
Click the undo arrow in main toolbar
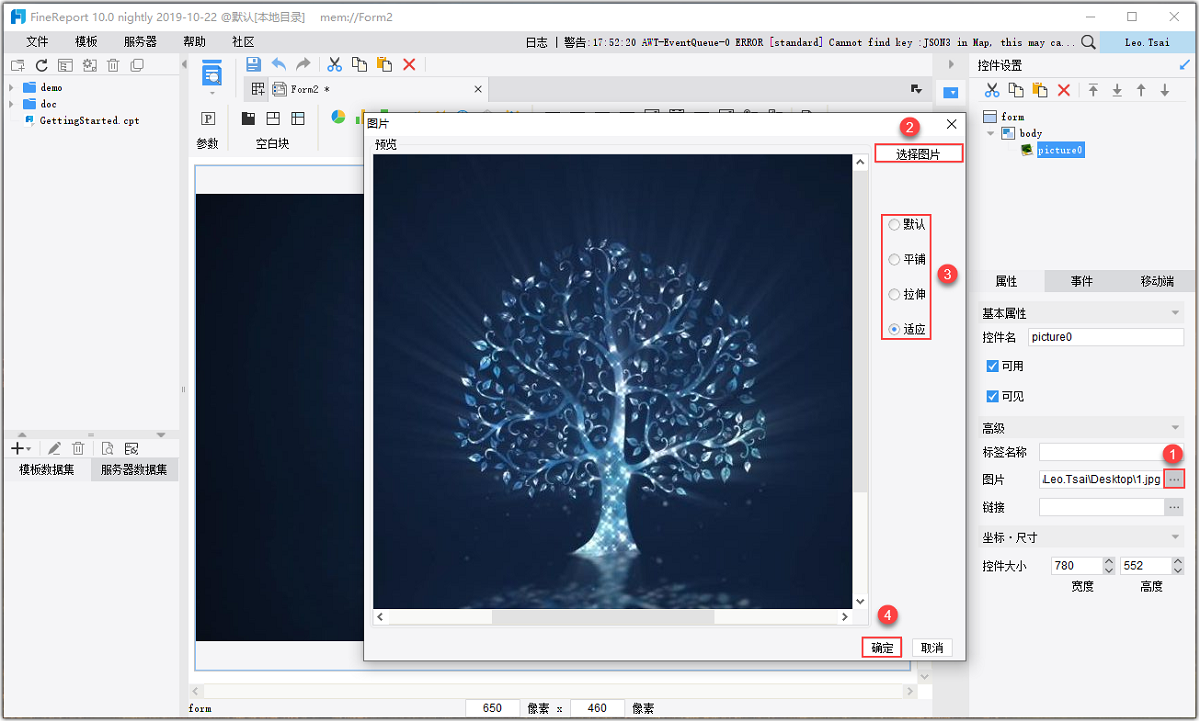pos(279,64)
